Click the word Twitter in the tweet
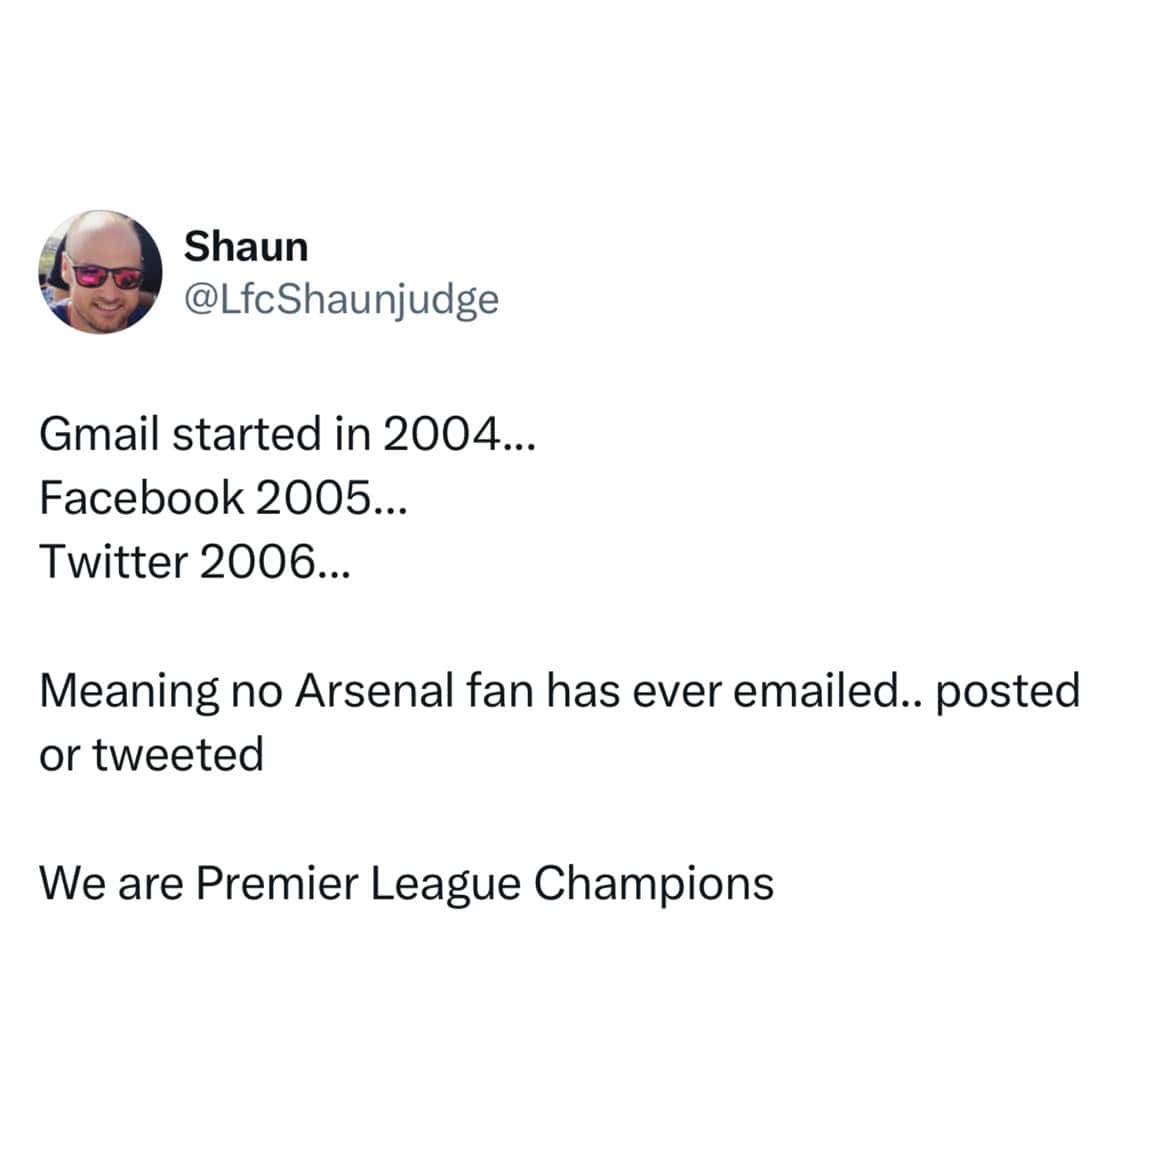 (x=113, y=562)
